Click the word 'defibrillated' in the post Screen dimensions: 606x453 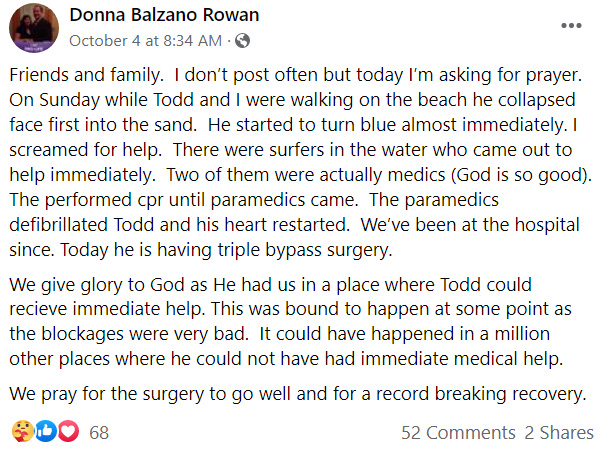[x=58, y=225]
